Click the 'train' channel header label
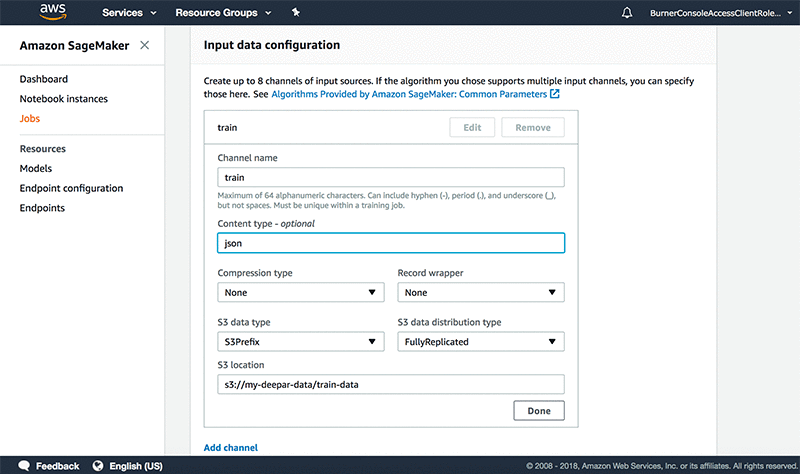Image resolution: width=800 pixels, height=474 pixels. (227, 128)
